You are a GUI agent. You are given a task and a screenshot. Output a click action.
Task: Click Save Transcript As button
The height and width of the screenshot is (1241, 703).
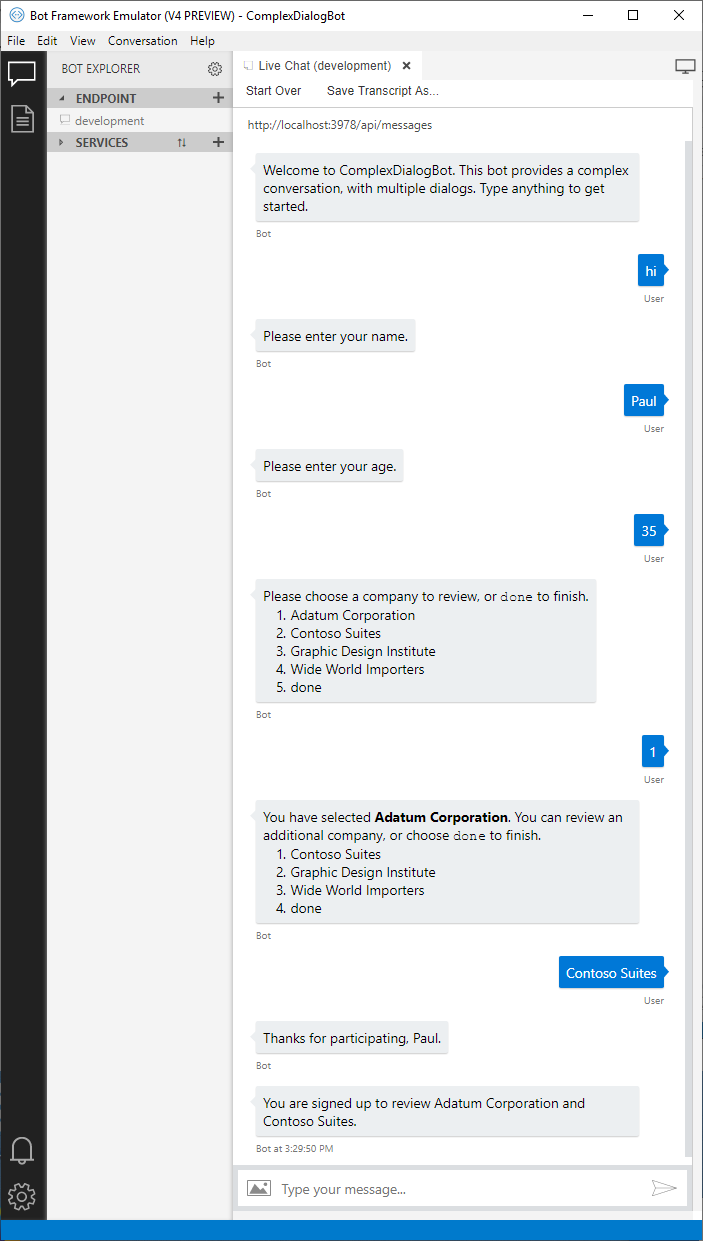click(x=383, y=91)
